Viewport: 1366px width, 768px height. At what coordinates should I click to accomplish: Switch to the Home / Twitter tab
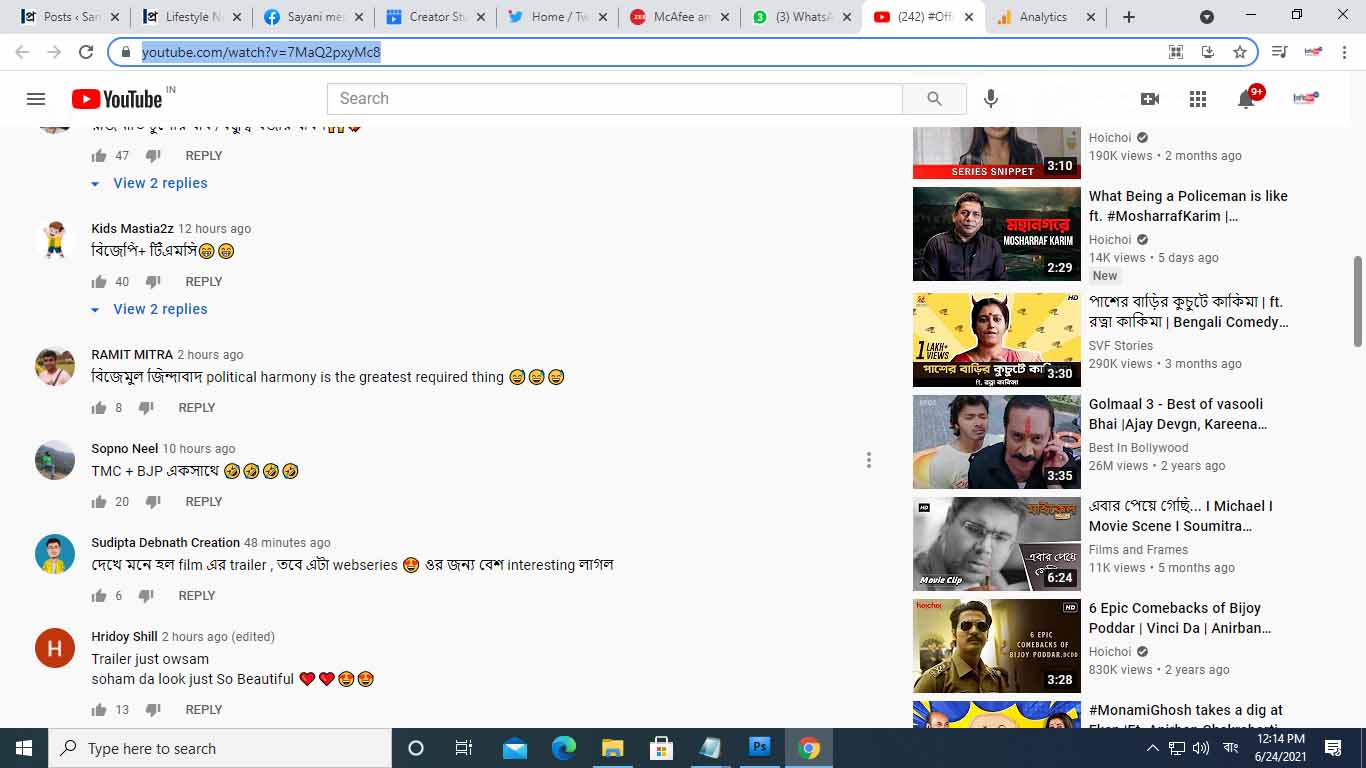[557, 17]
